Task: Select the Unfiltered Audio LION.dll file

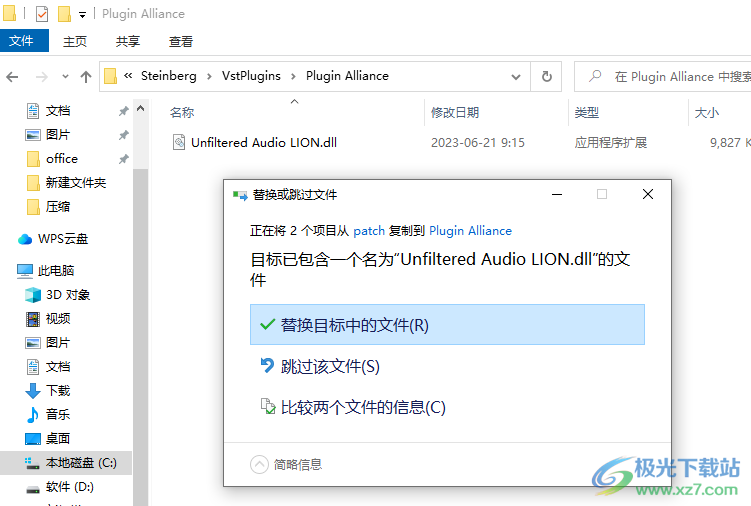Action: tap(264, 143)
